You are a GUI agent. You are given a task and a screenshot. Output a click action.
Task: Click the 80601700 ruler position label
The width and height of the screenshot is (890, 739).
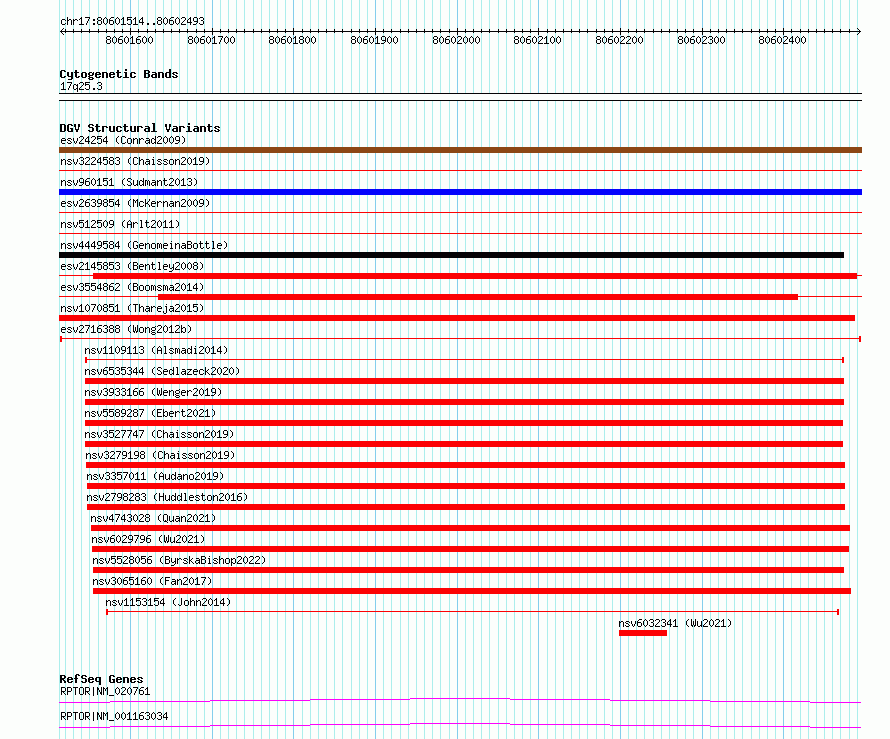coord(211,40)
